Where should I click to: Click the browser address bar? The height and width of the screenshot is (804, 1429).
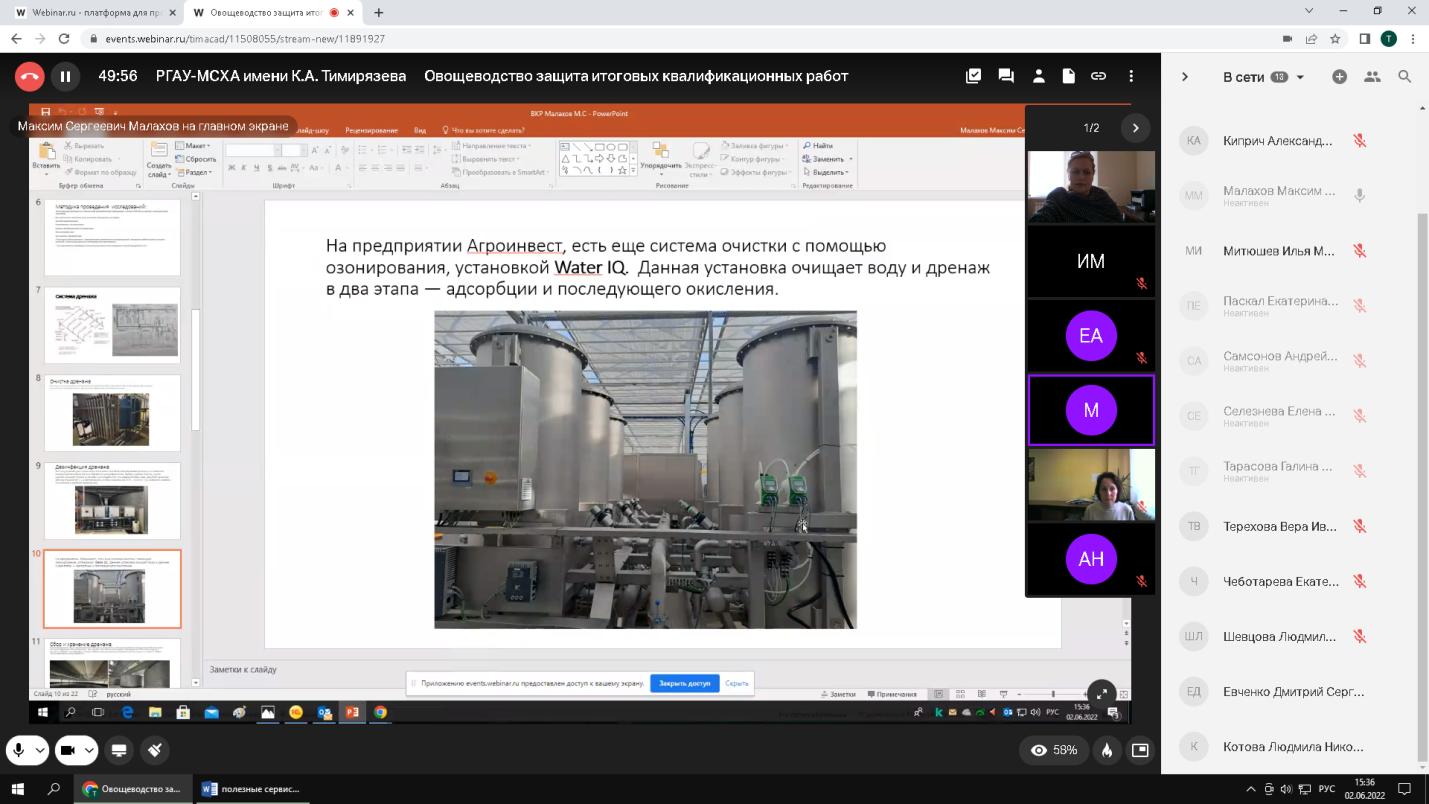[x=680, y=39]
